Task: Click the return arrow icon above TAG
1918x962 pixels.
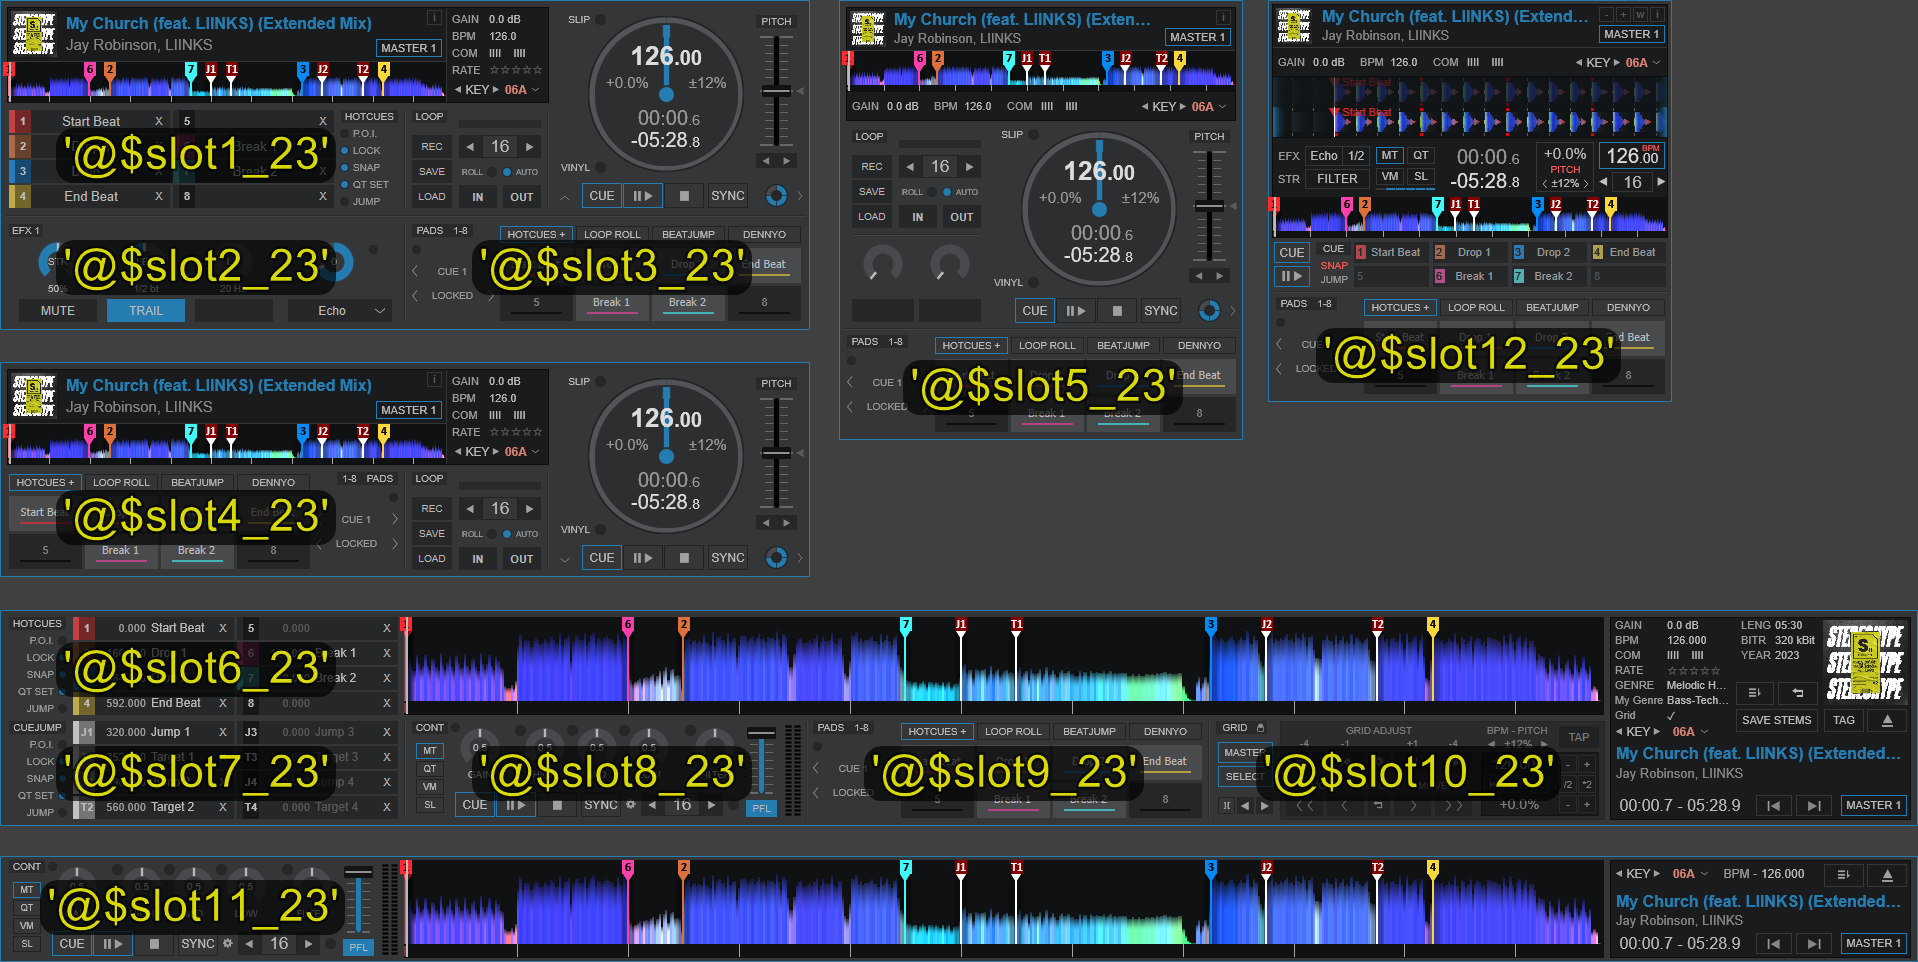Action: (x=1797, y=693)
